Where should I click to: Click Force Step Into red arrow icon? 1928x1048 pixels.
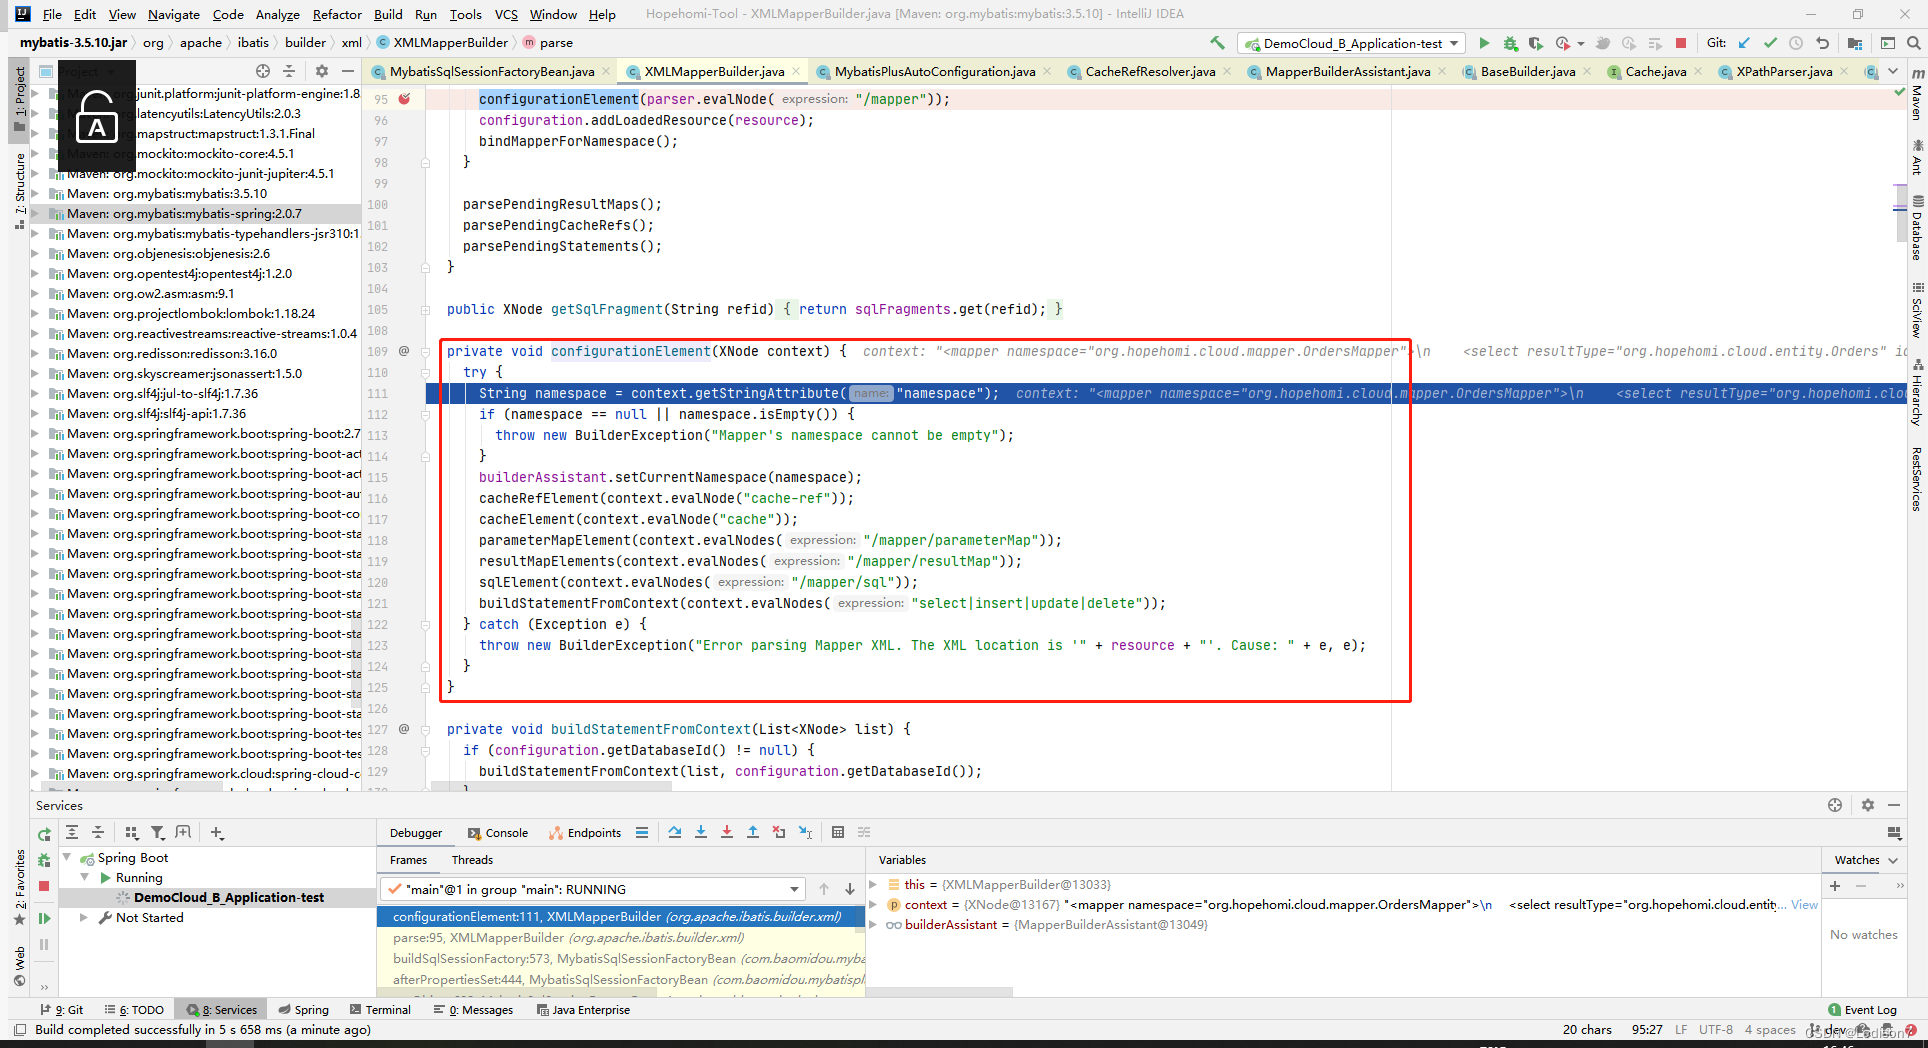pos(727,832)
